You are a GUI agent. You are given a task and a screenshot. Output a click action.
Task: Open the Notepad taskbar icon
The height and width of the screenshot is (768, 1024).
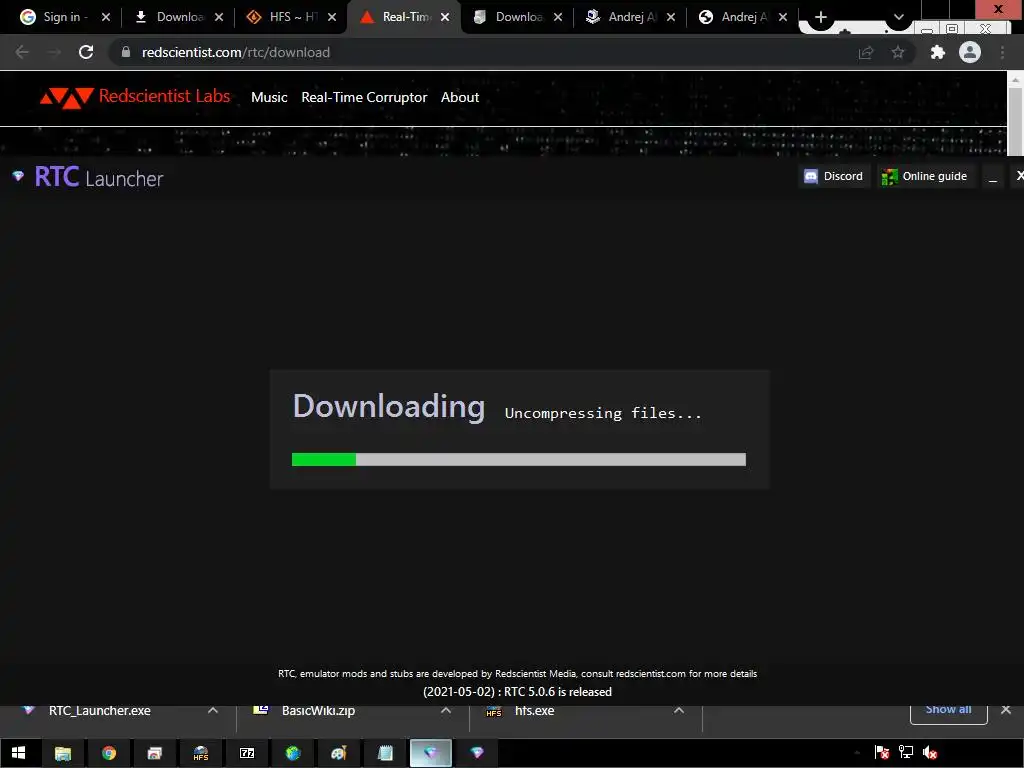[385, 753]
